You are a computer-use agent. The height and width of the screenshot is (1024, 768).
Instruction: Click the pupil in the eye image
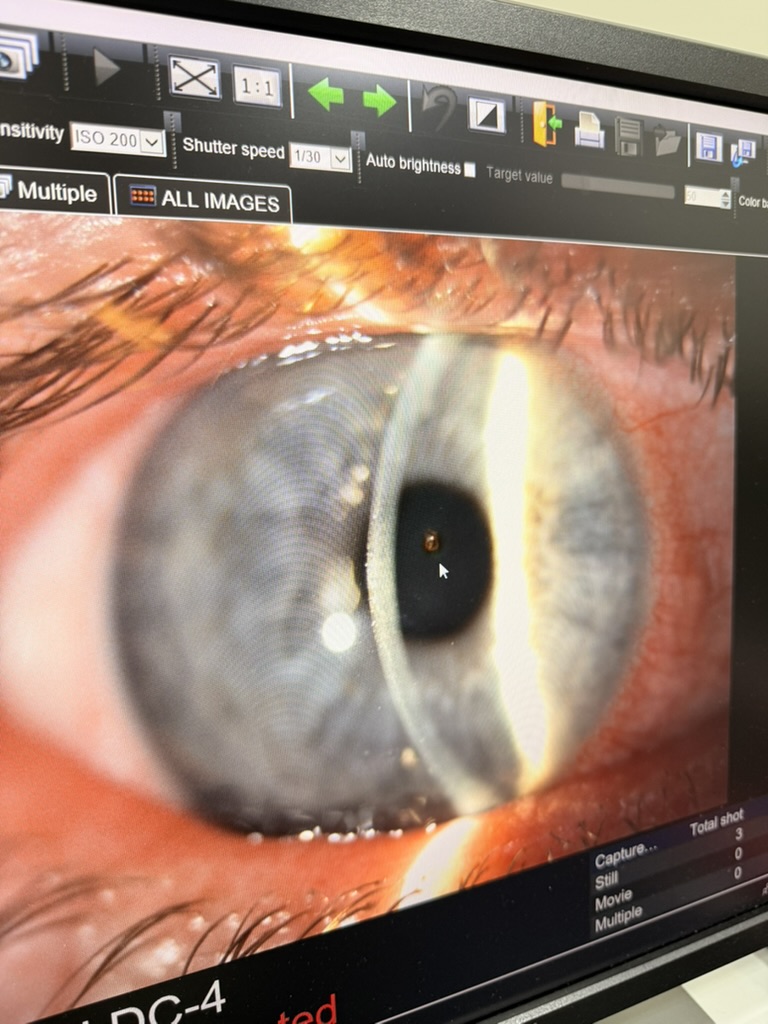[442, 560]
